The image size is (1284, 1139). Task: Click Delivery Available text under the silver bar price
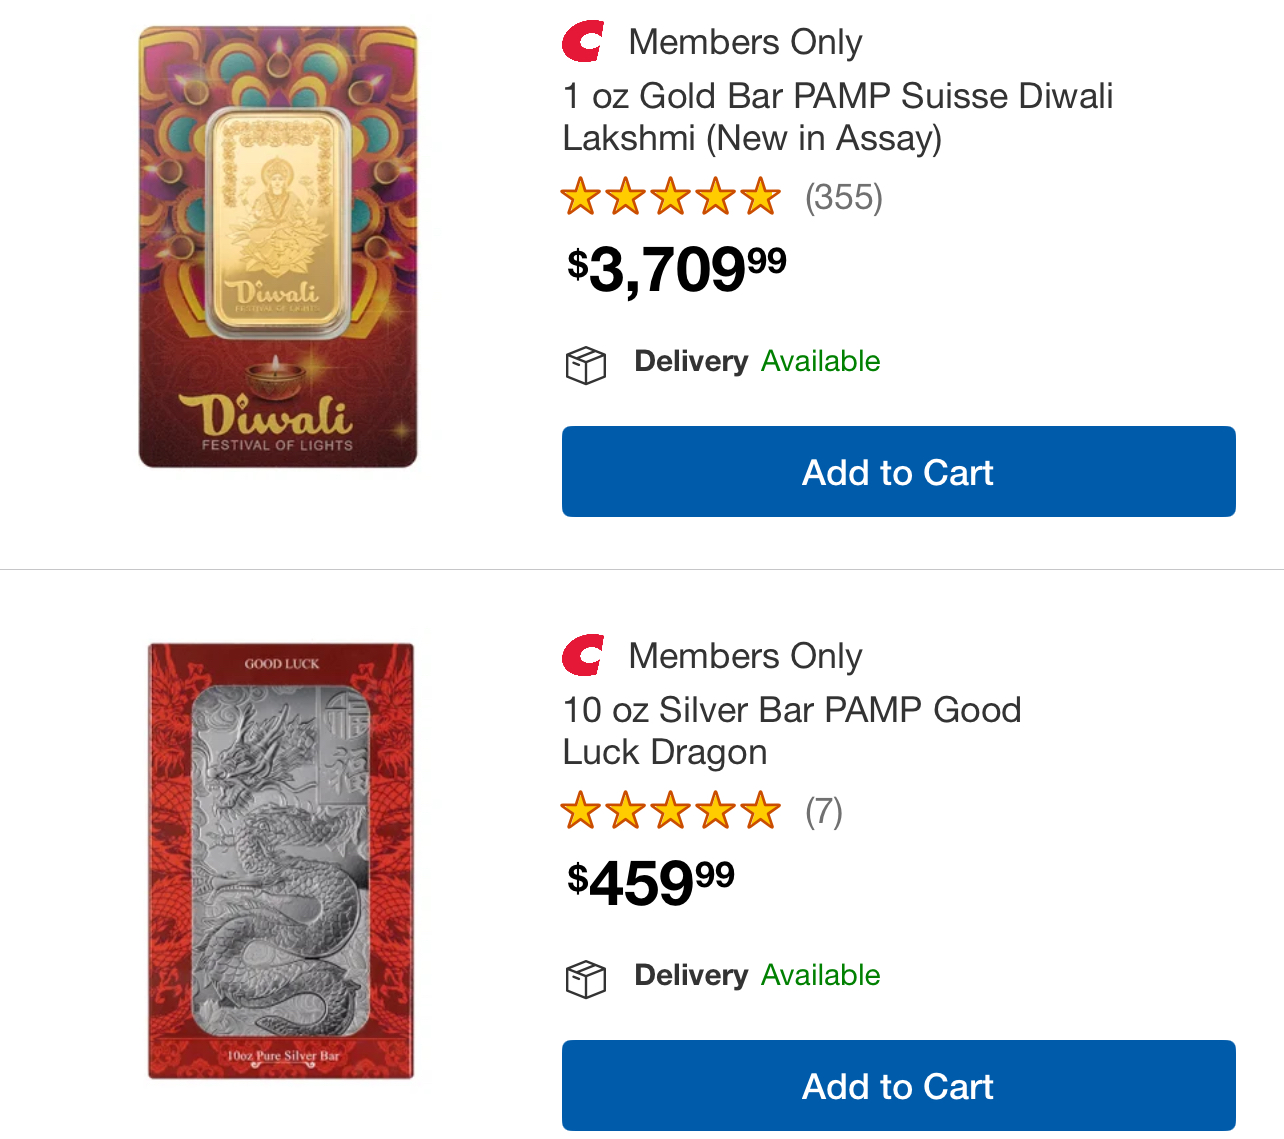pos(757,975)
